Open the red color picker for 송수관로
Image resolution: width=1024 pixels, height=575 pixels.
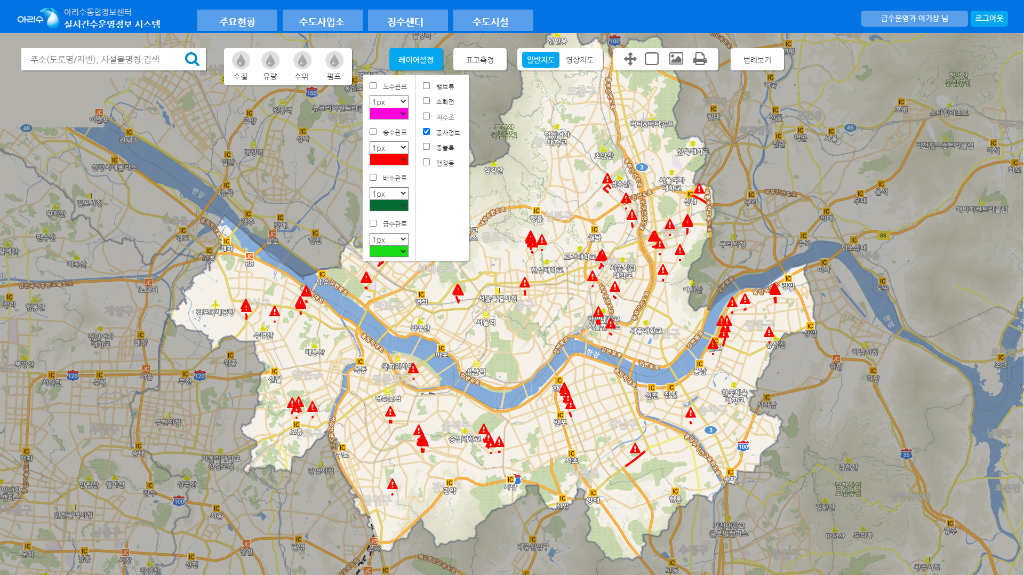(389, 159)
